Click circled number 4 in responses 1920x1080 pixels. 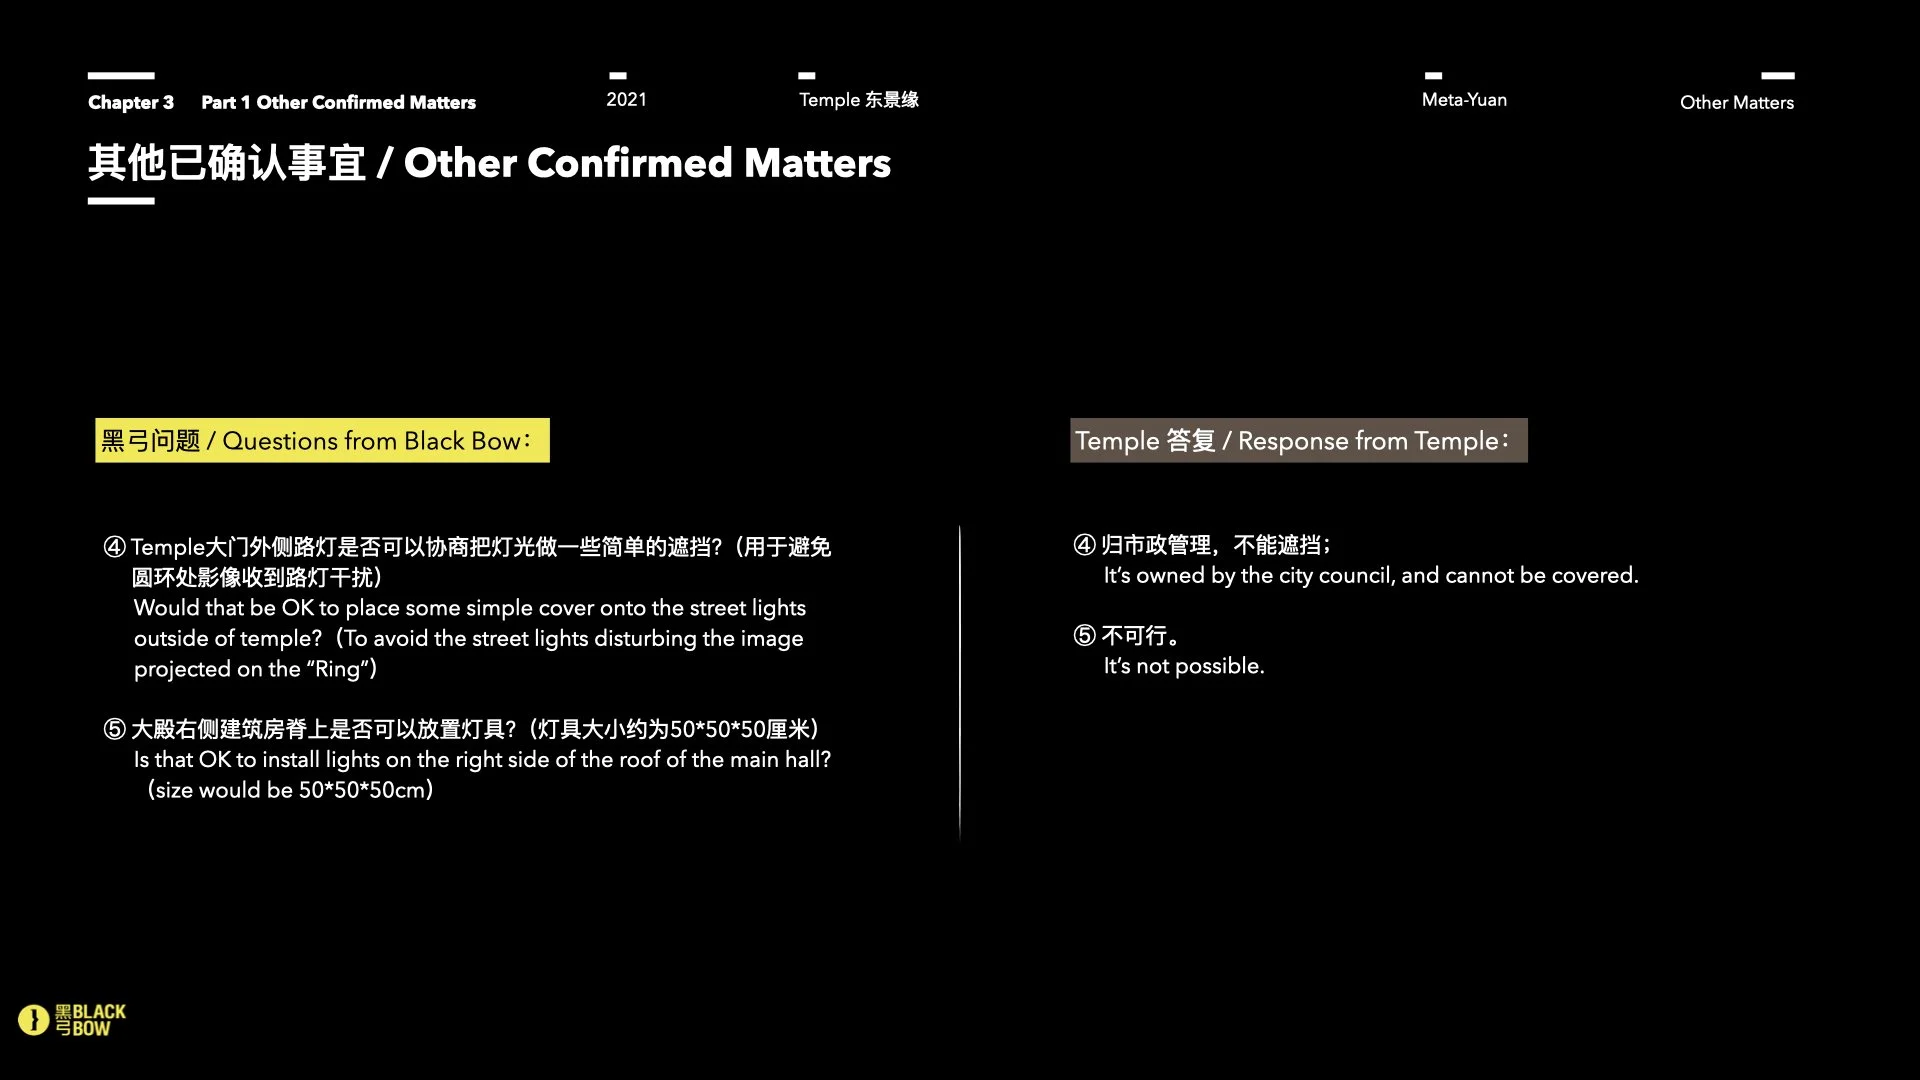[x=1085, y=545]
